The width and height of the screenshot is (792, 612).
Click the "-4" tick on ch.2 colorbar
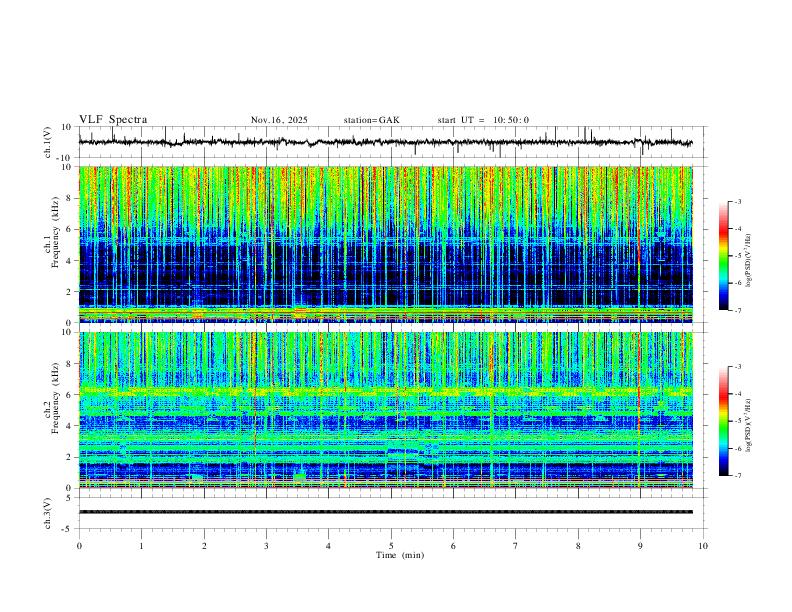(738, 393)
